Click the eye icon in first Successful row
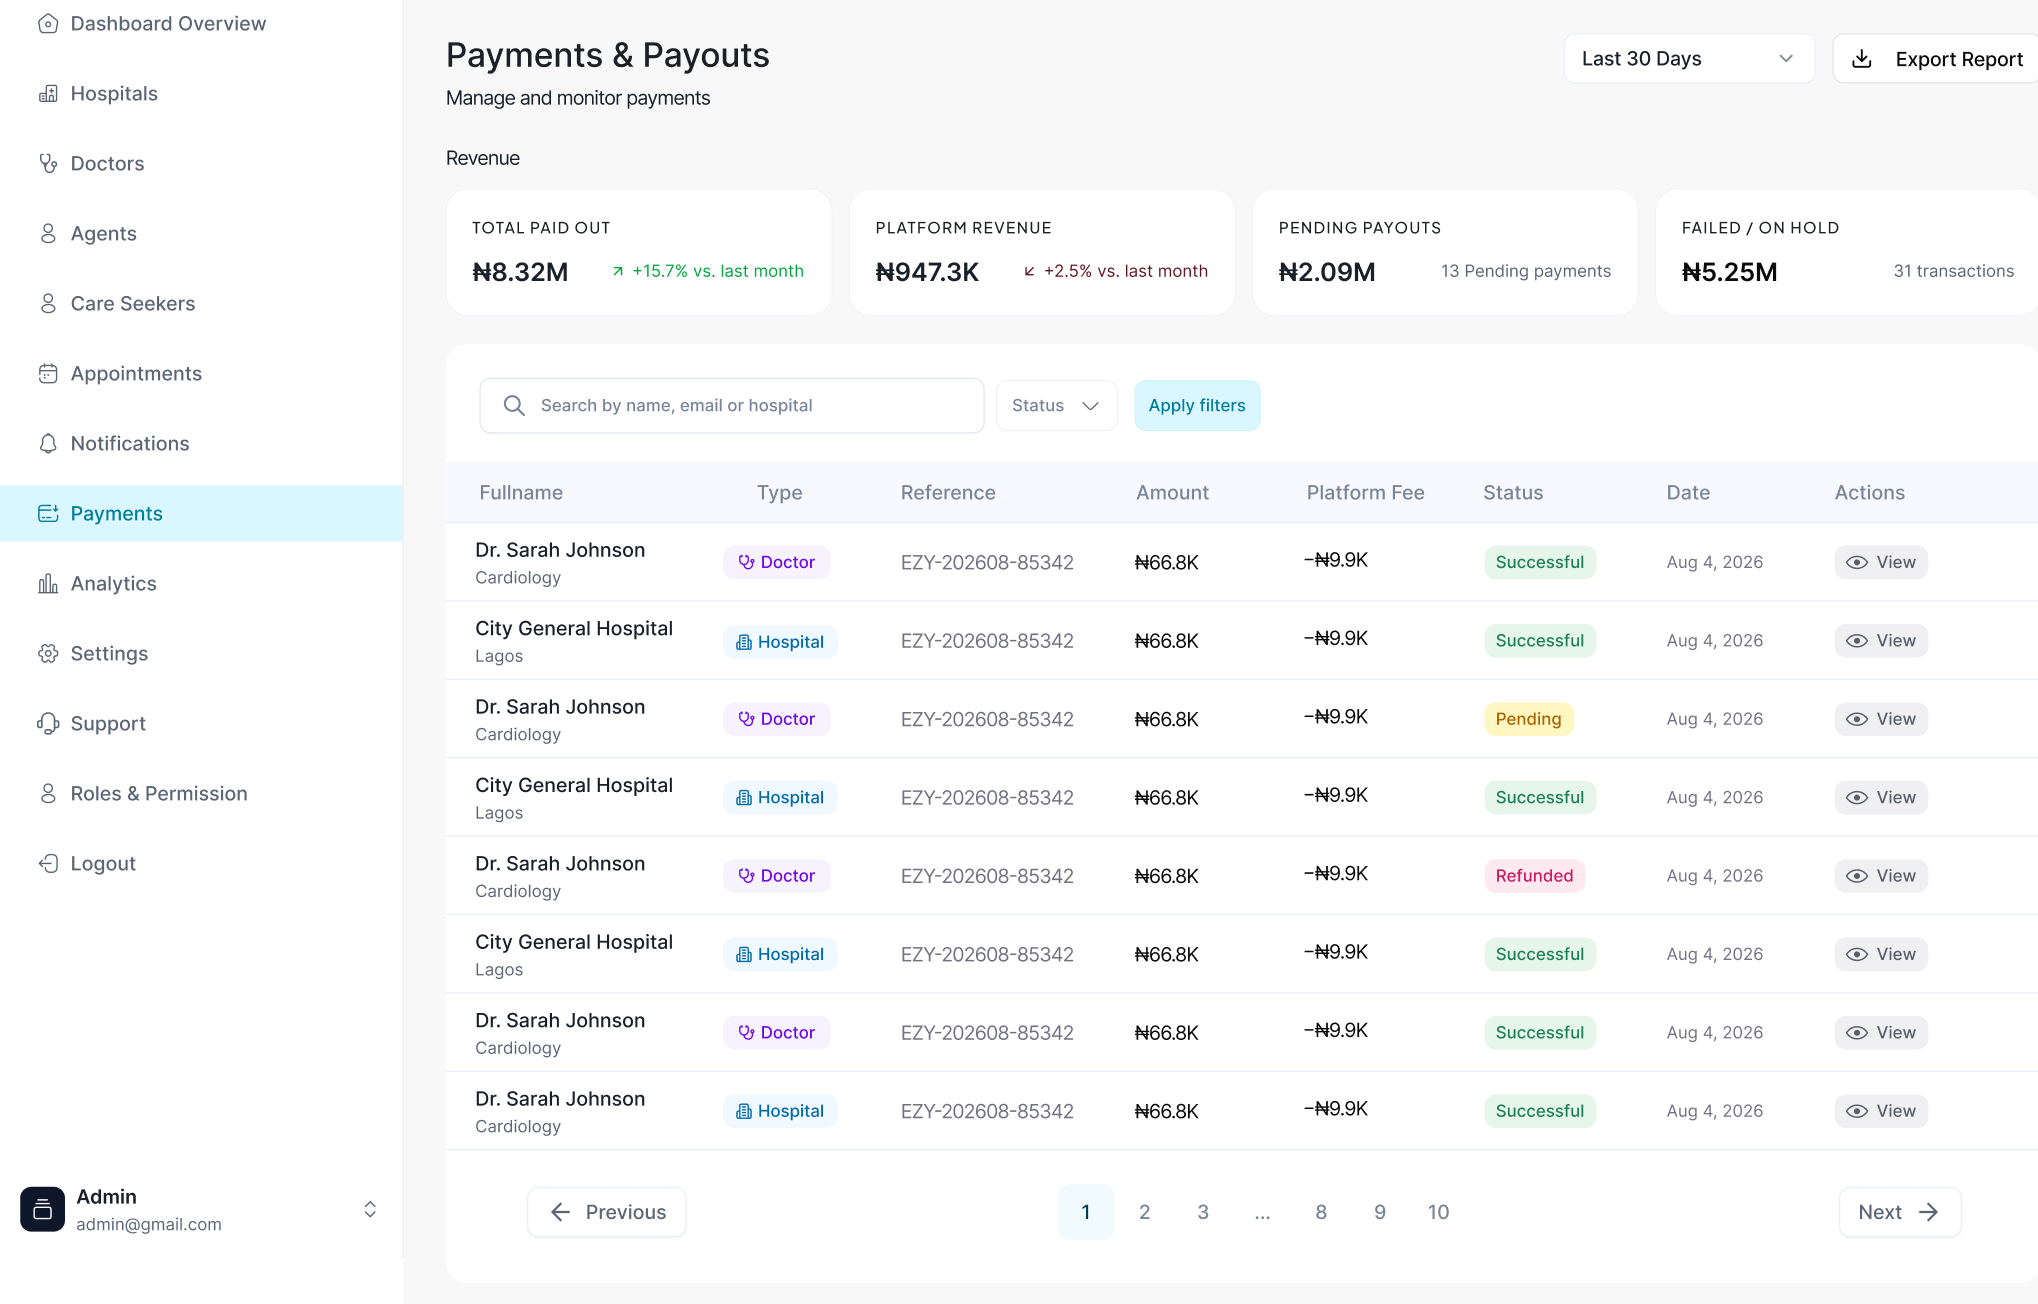Viewport: 2038px width, 1304px height. [x=1857, y=562]
